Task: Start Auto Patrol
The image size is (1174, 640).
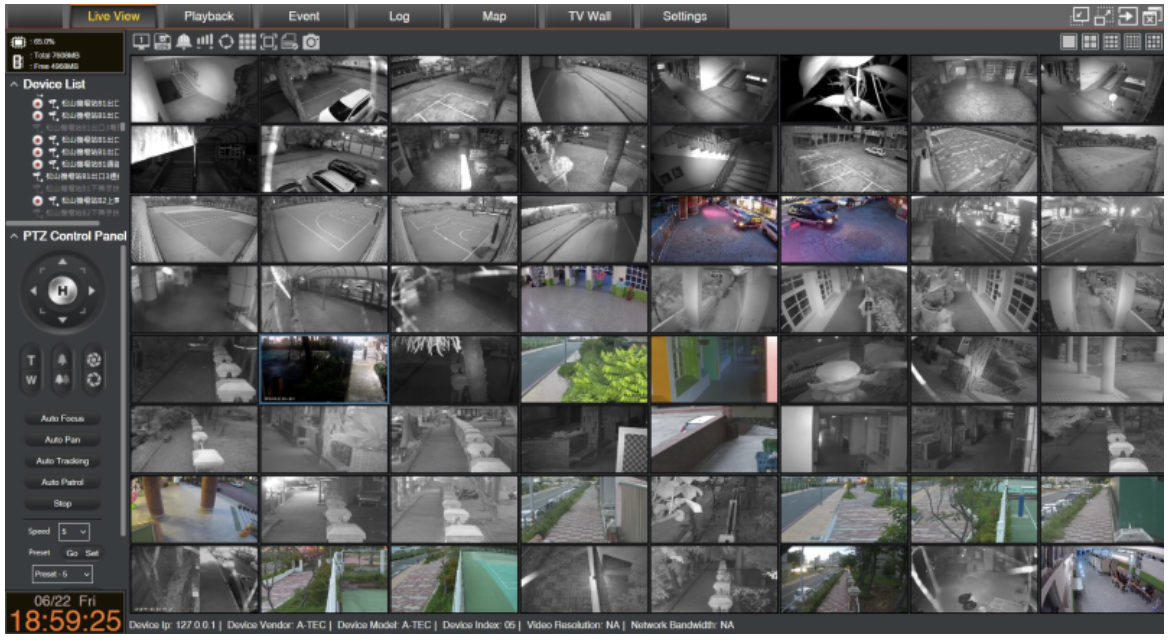Action: click(62, 482)
